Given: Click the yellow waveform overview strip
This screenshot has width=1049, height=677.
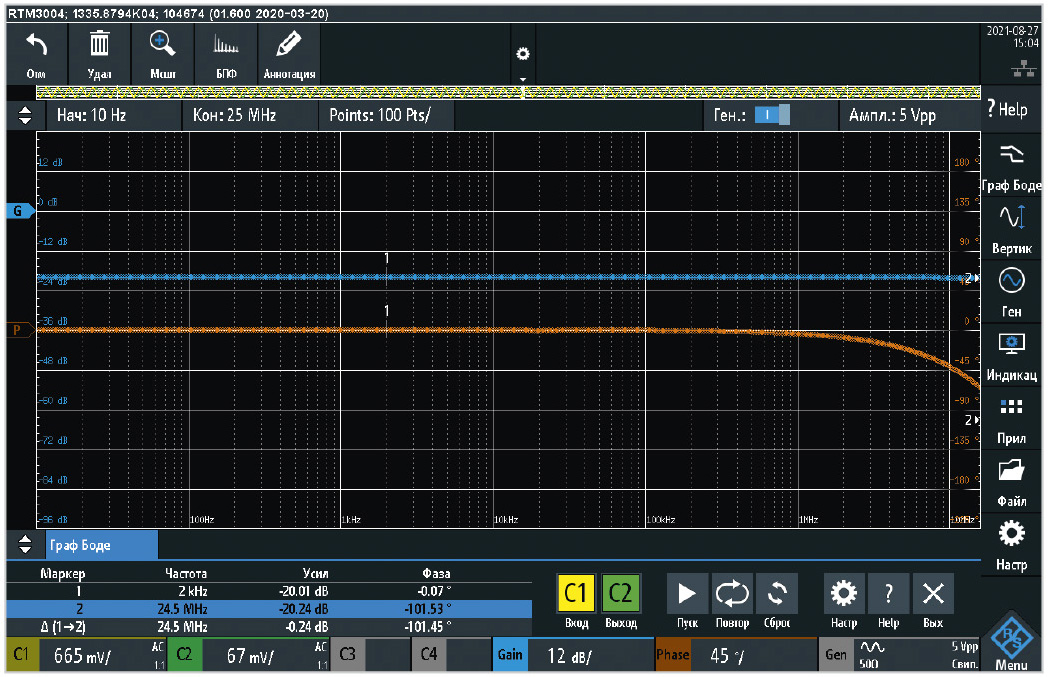Looking at the screenshot, I should tap(508, 92).
